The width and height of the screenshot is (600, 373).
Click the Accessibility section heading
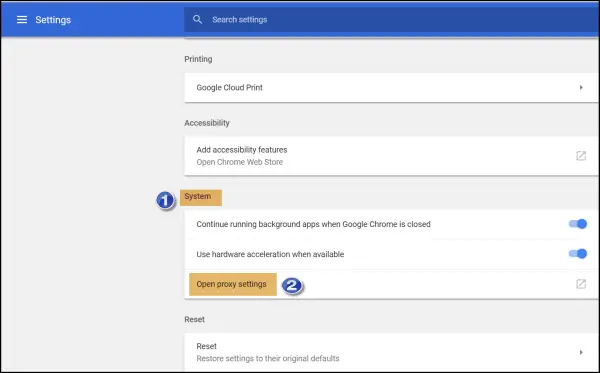point(207,123)
